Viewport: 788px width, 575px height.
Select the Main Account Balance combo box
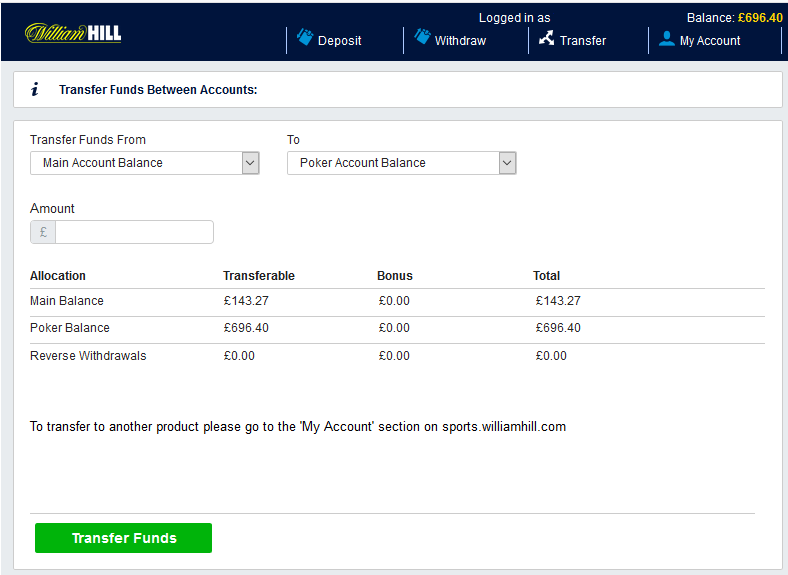[145, 163]
